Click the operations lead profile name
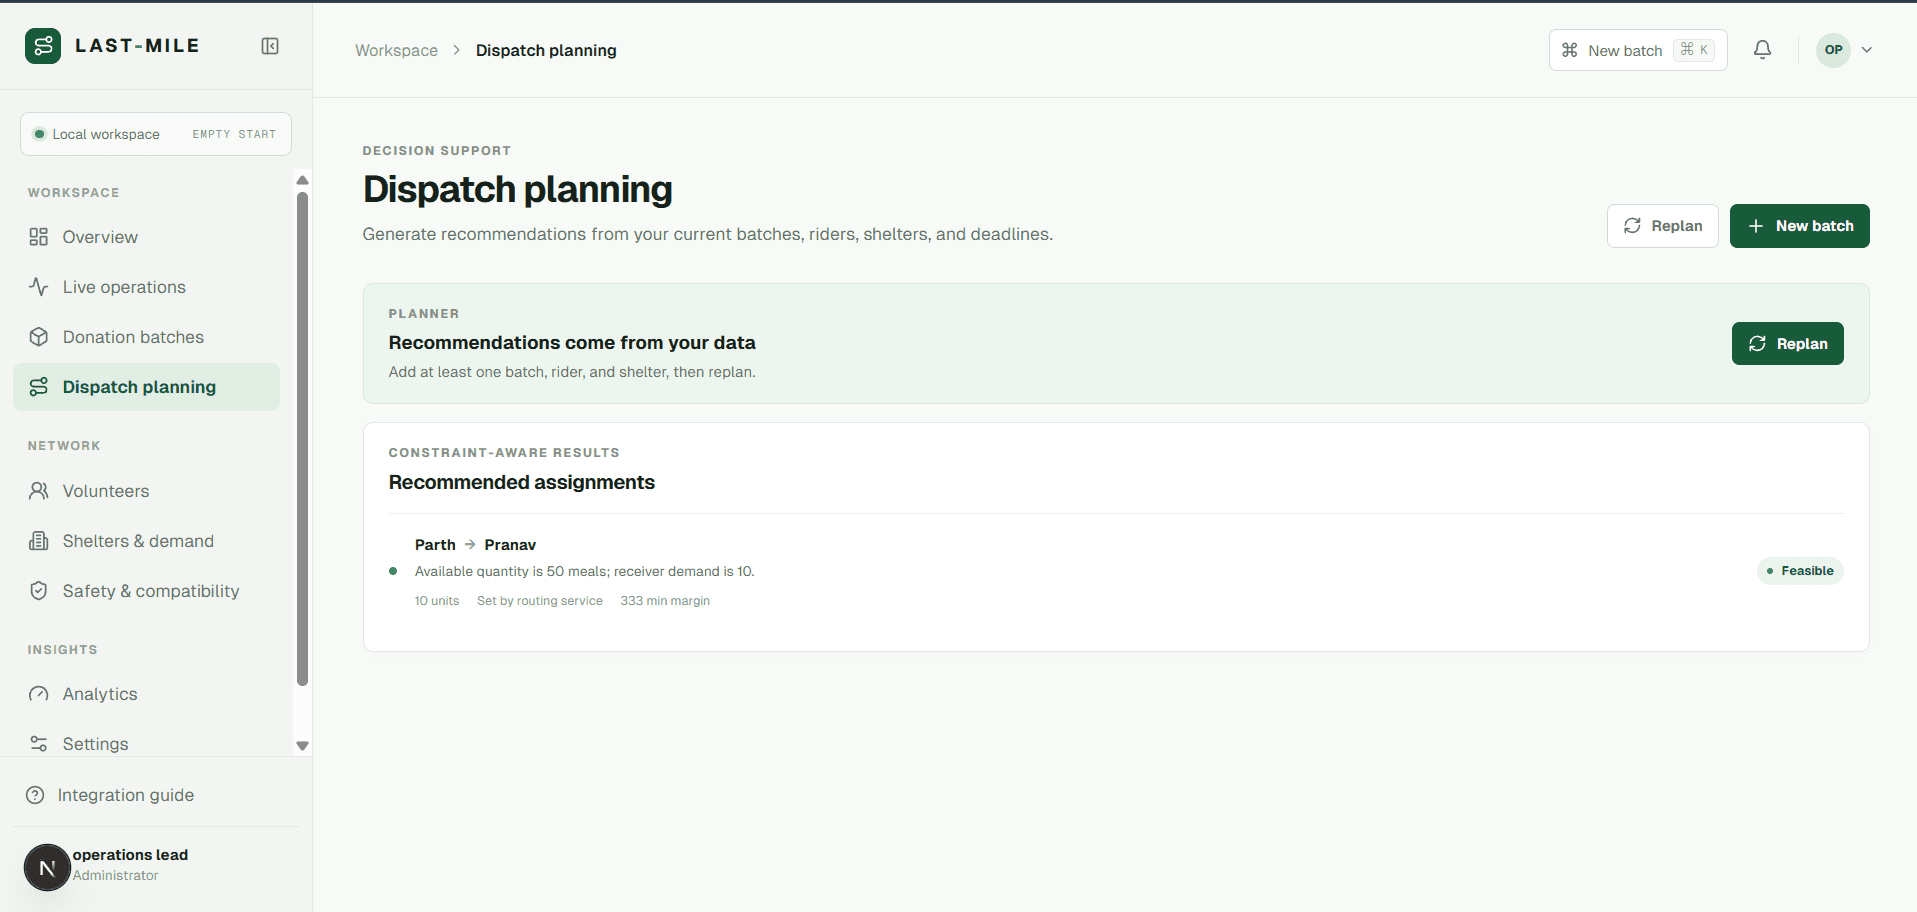Screen dimensions: 1917x912 pos(130,855)
